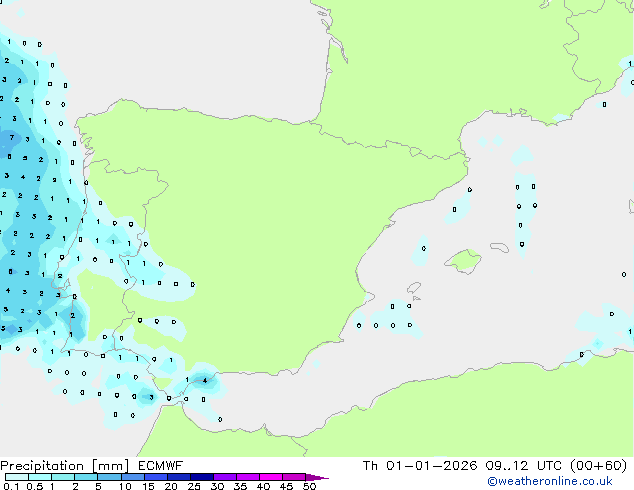Click the 25–30 mm darkest blue swatch
This screenshot has width=634, height=490.
pyautogui.click(x=201, y=477)
